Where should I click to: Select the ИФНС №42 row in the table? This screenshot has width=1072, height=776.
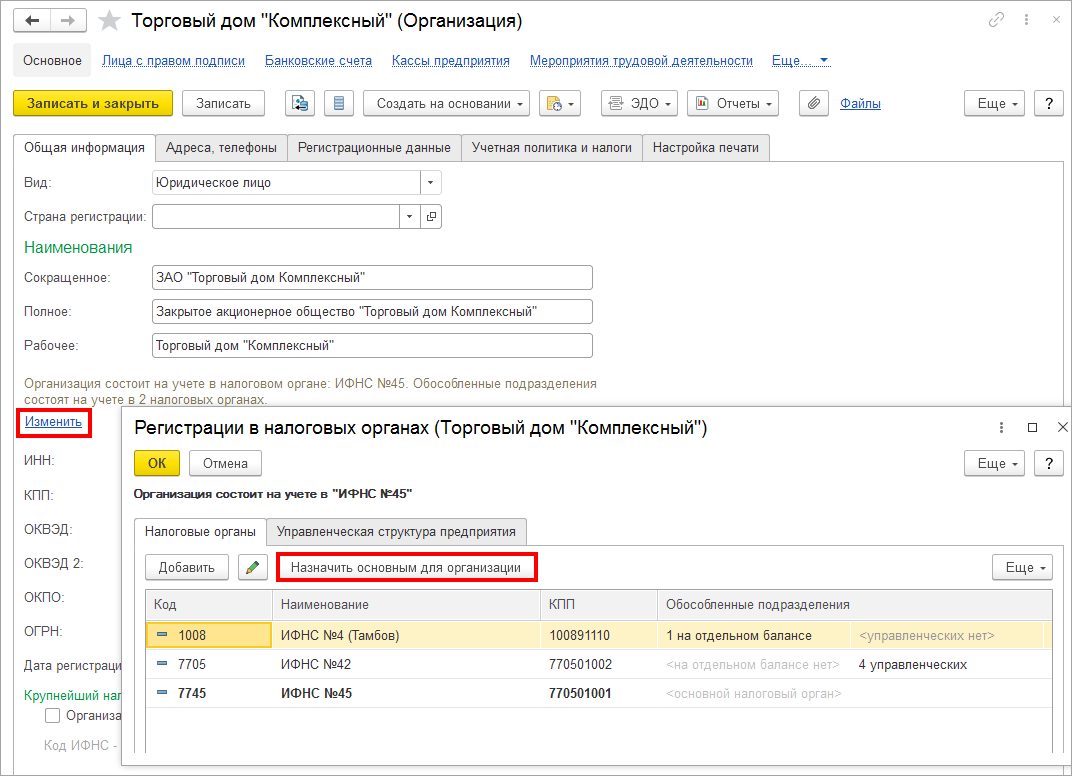click(x=315, y=664)
